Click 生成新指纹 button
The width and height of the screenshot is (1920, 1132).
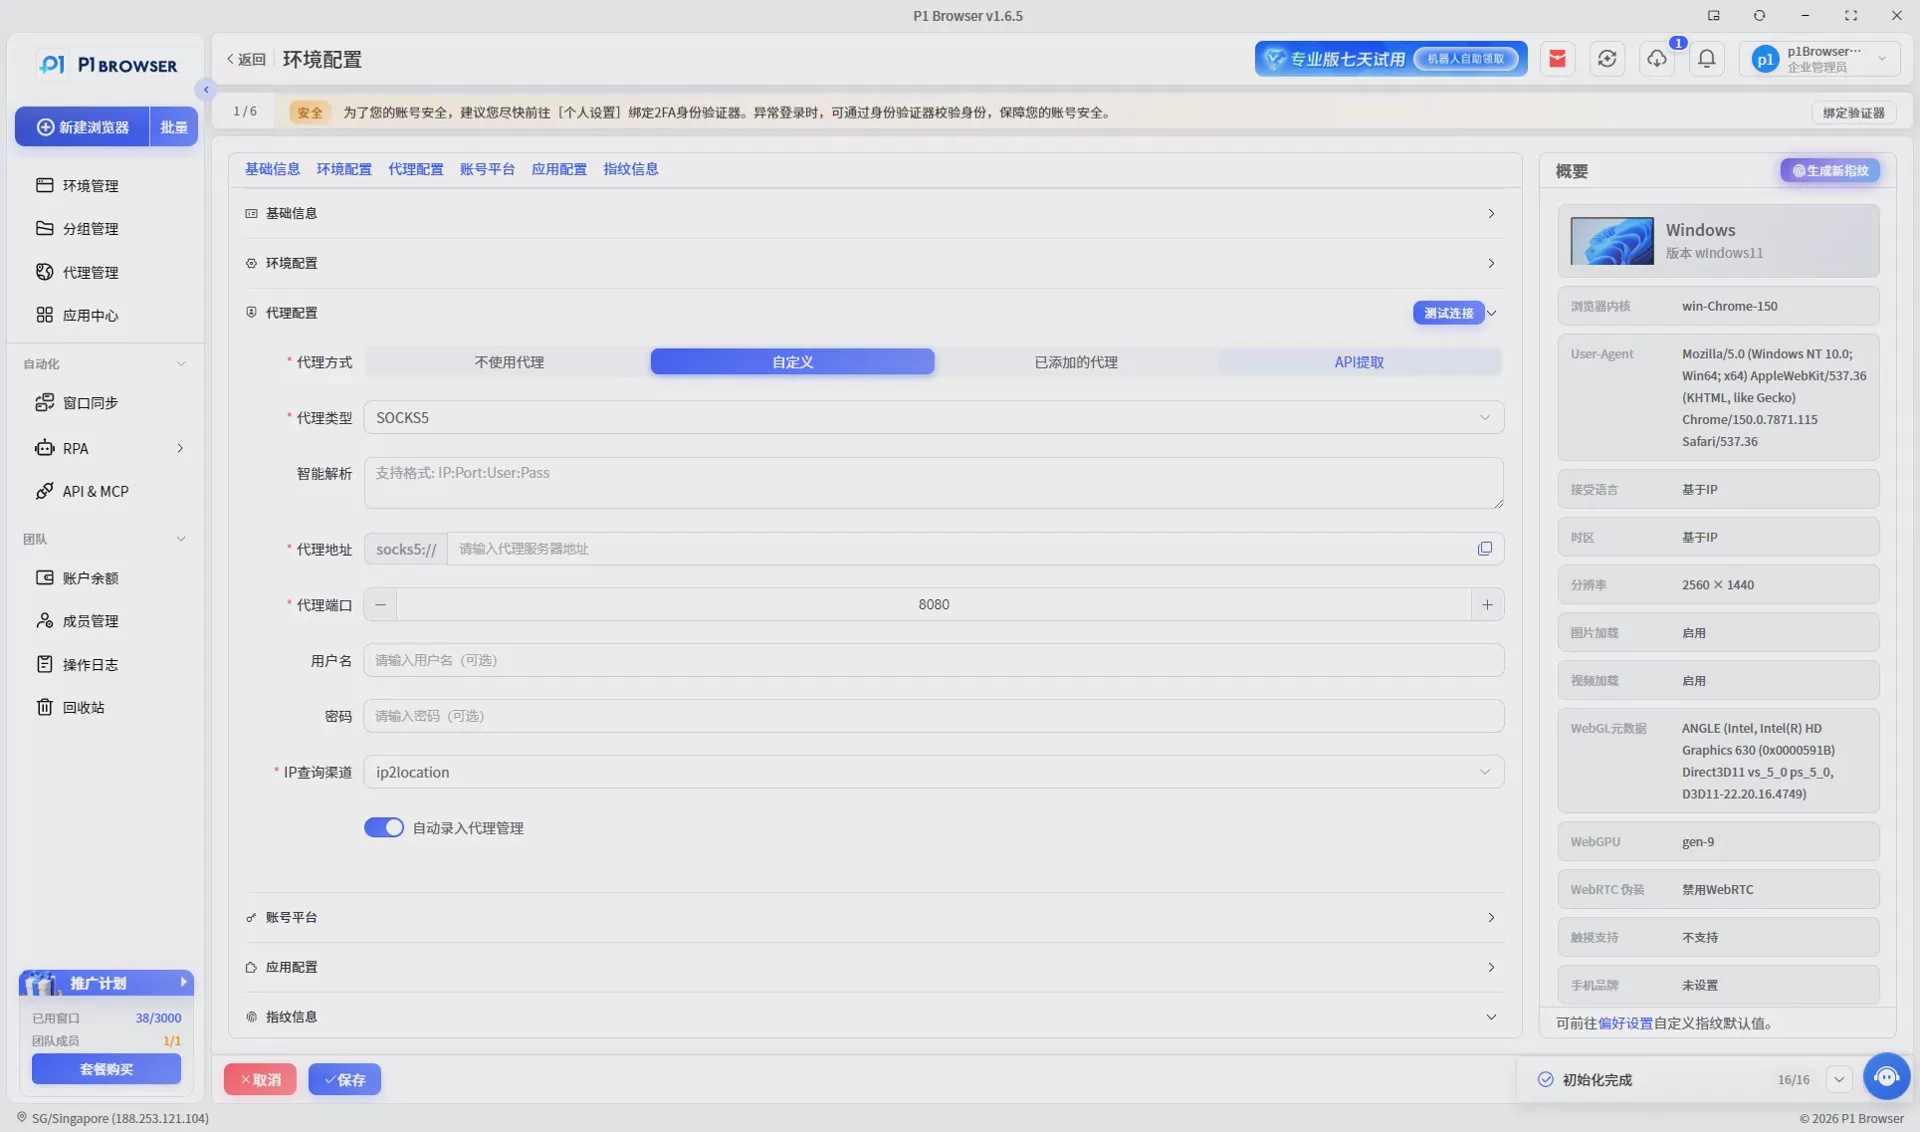pyautogui.click(x=1830, y=170)
